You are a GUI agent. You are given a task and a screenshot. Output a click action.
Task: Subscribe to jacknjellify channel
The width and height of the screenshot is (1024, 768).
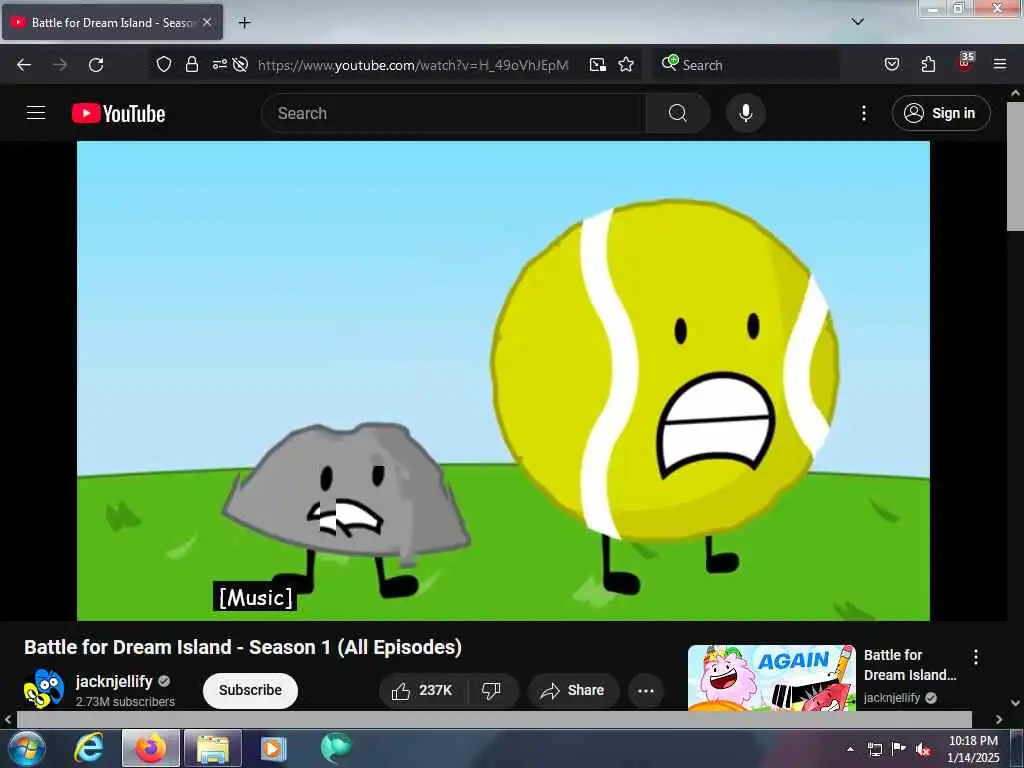[250, 690]
